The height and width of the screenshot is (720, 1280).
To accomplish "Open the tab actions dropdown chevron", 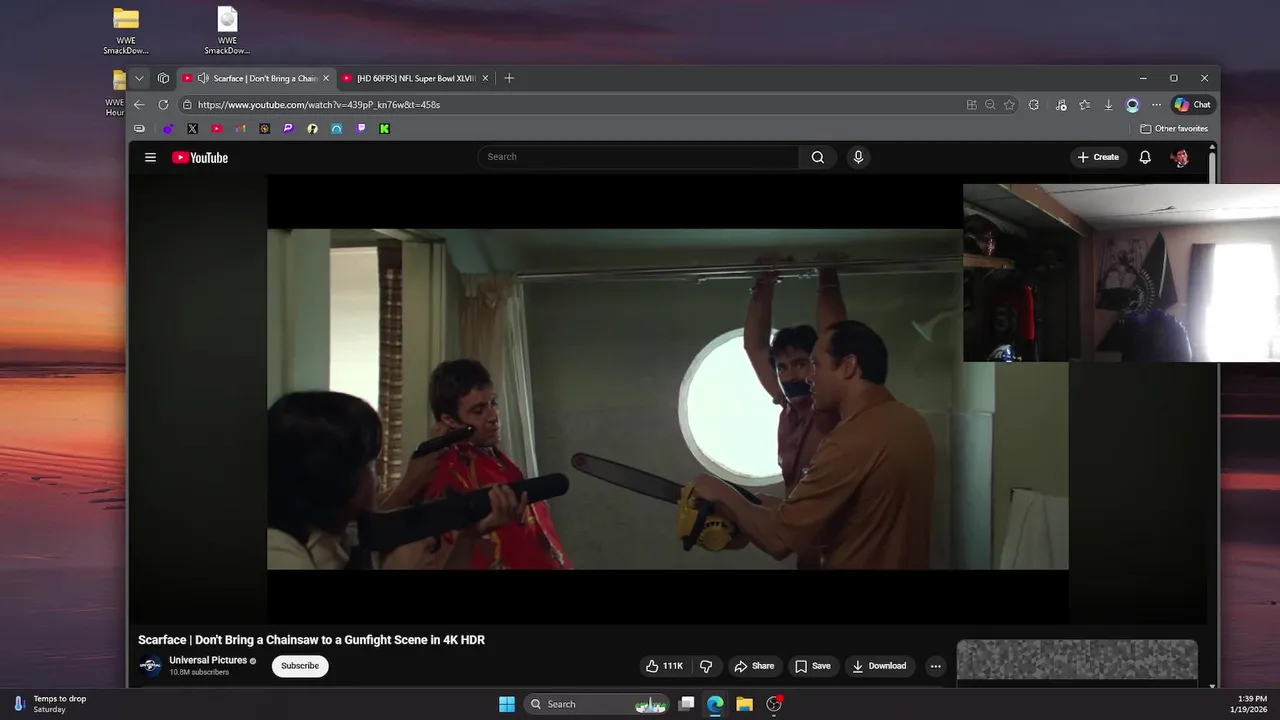I will tap(139, 78).
